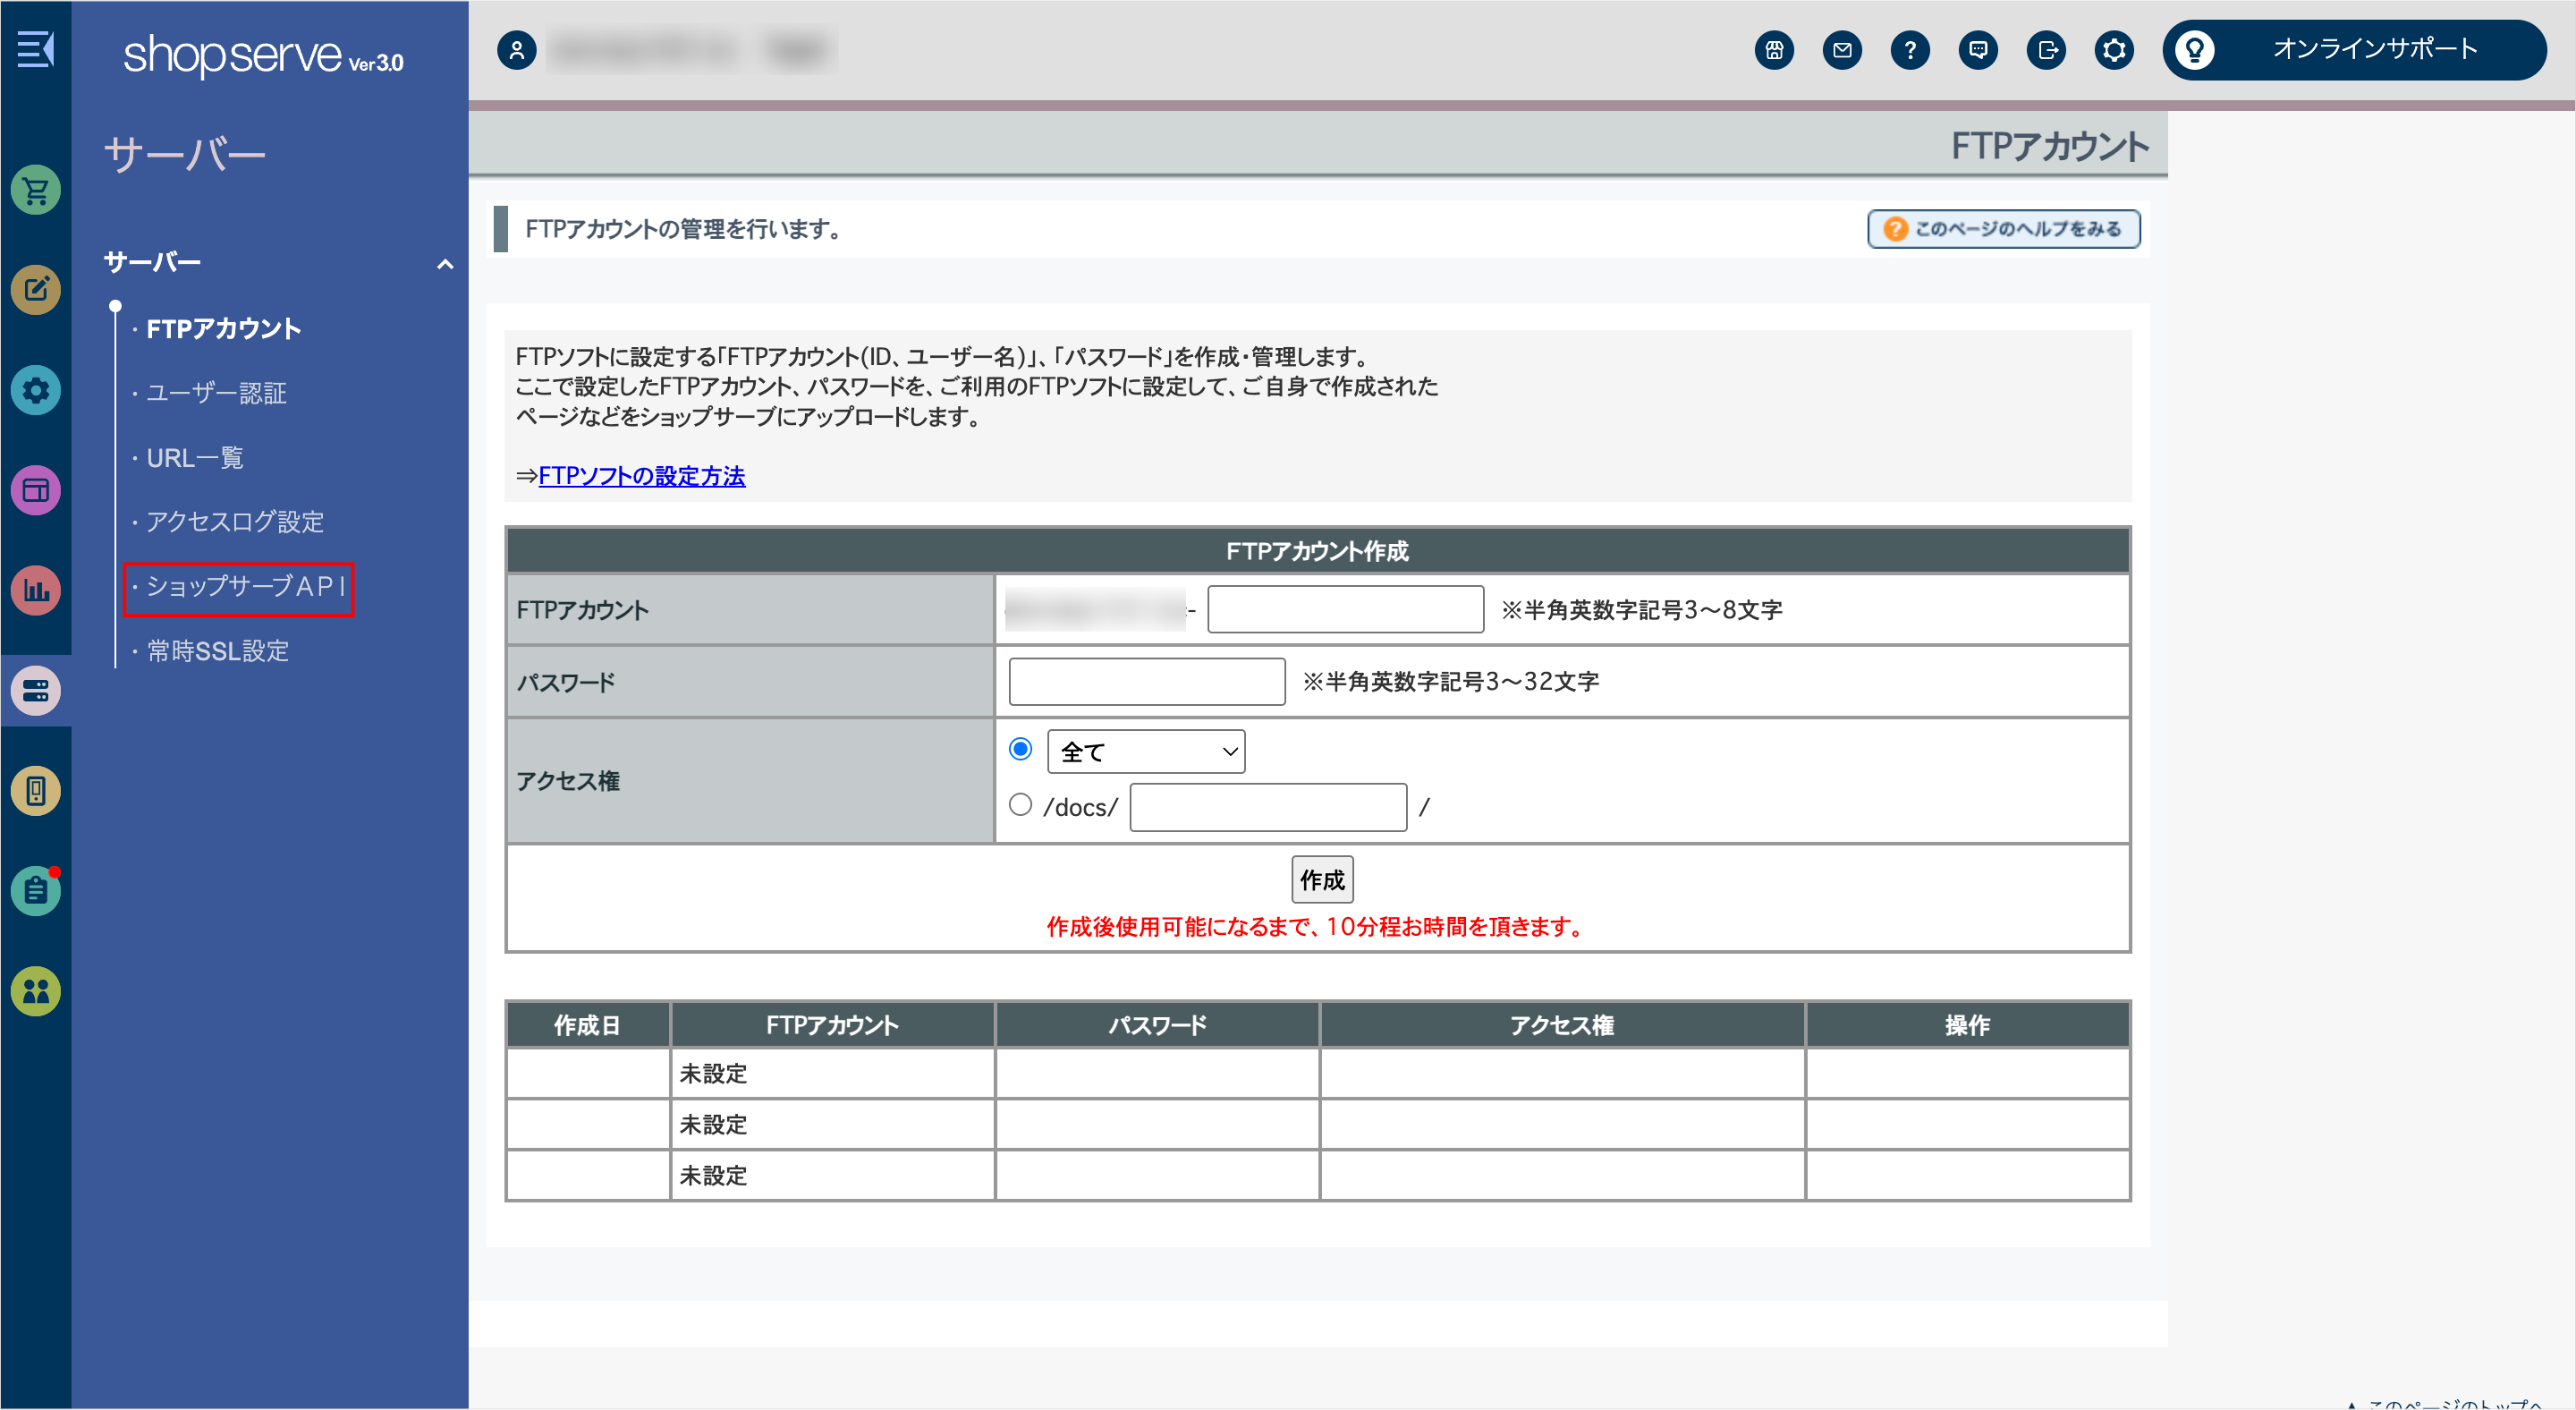Collapse the サーバー menu section chevron
This screenshot has width=2576, height=1410.
tap(445, 264)
